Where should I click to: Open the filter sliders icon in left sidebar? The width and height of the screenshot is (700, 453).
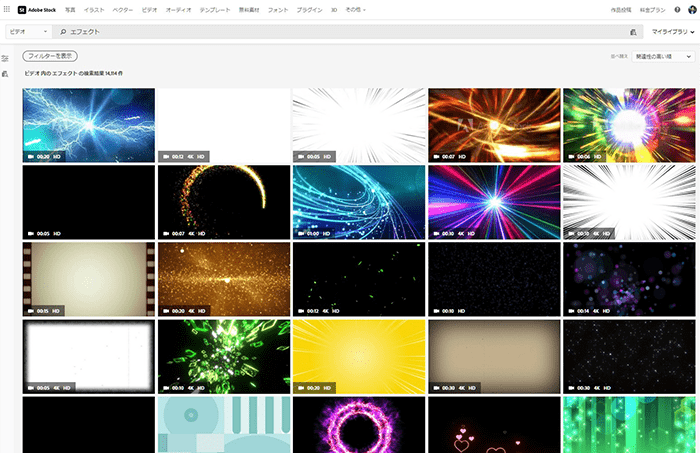coord(6,59)
